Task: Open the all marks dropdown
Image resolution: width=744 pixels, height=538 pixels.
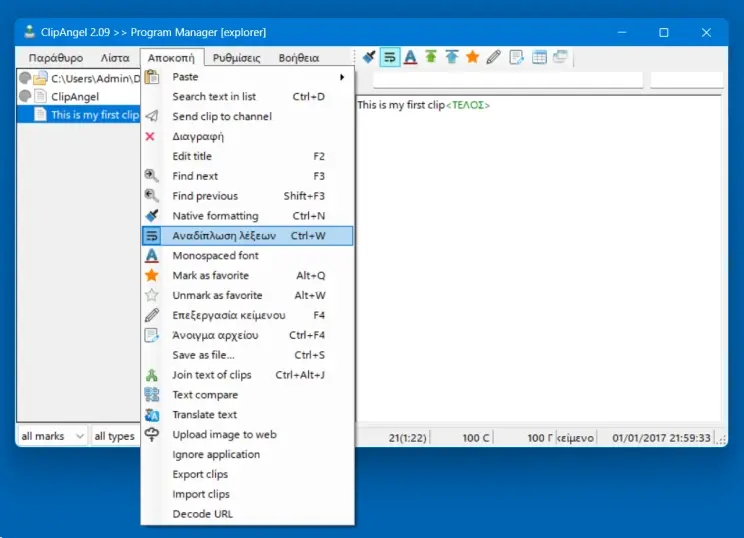Action: coord(53,436)
